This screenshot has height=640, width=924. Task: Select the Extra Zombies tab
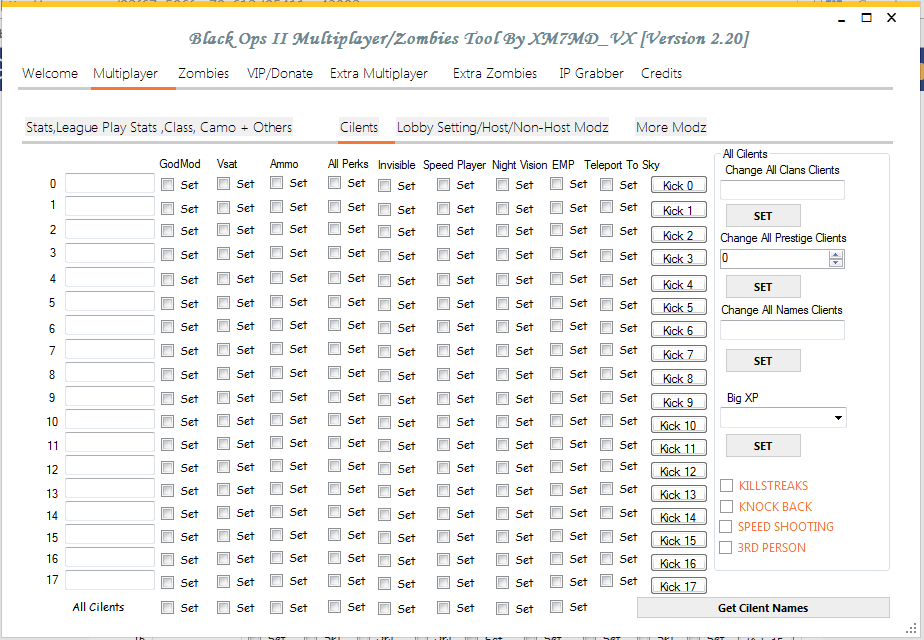pyautogui.click(x=495, y=74)
